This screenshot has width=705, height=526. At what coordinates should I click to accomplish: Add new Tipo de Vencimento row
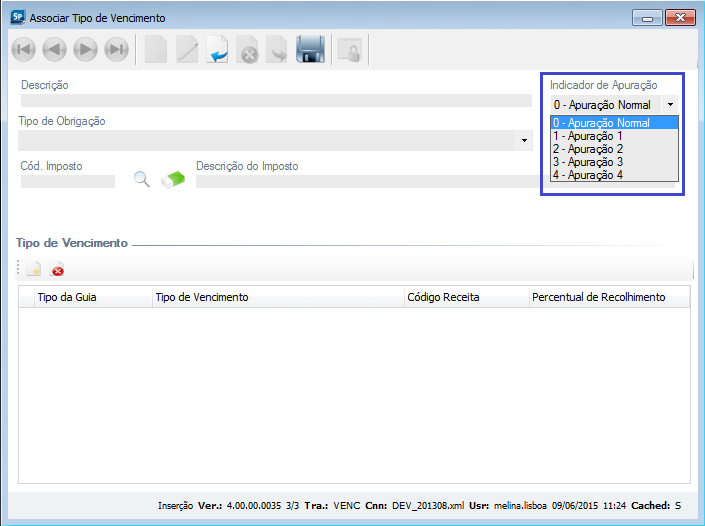(34, 269)
